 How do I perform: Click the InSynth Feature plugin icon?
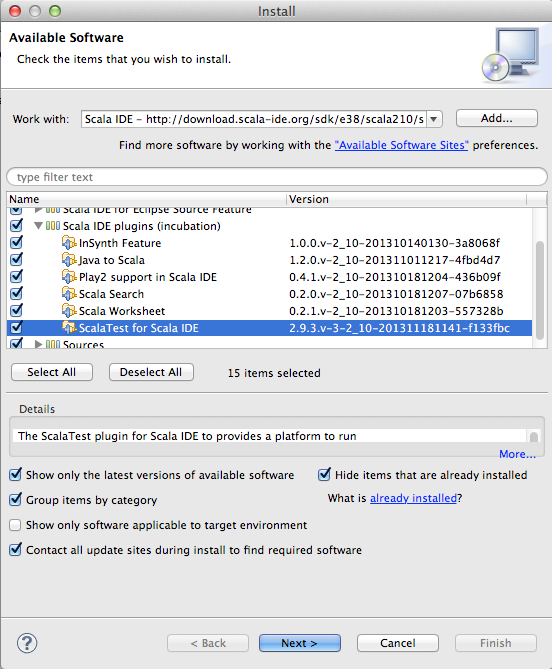[x=69, y=243]
